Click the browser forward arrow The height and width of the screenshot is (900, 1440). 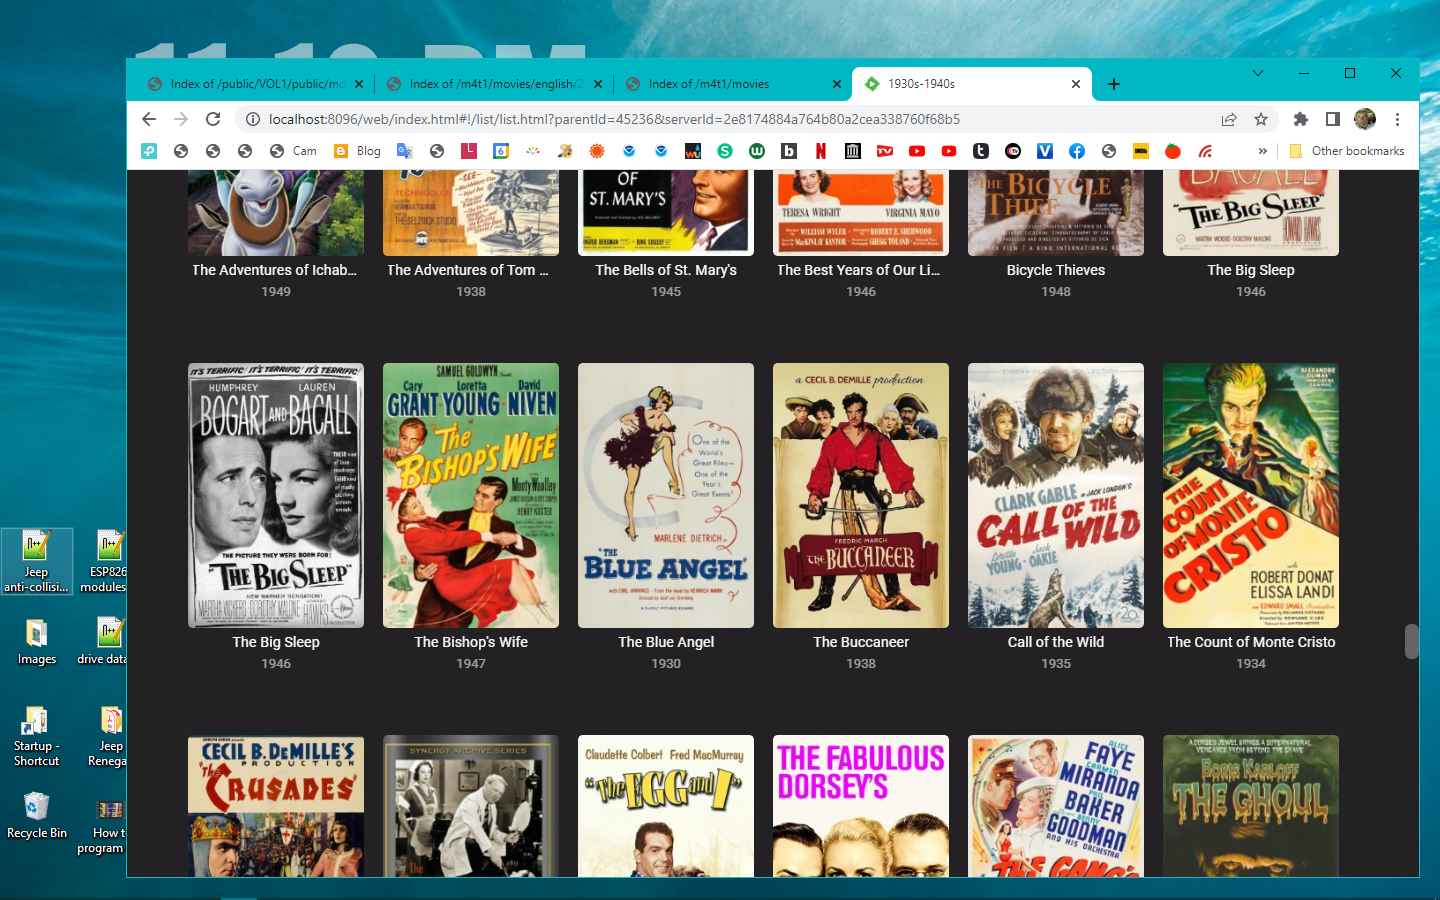coord(181,119)
